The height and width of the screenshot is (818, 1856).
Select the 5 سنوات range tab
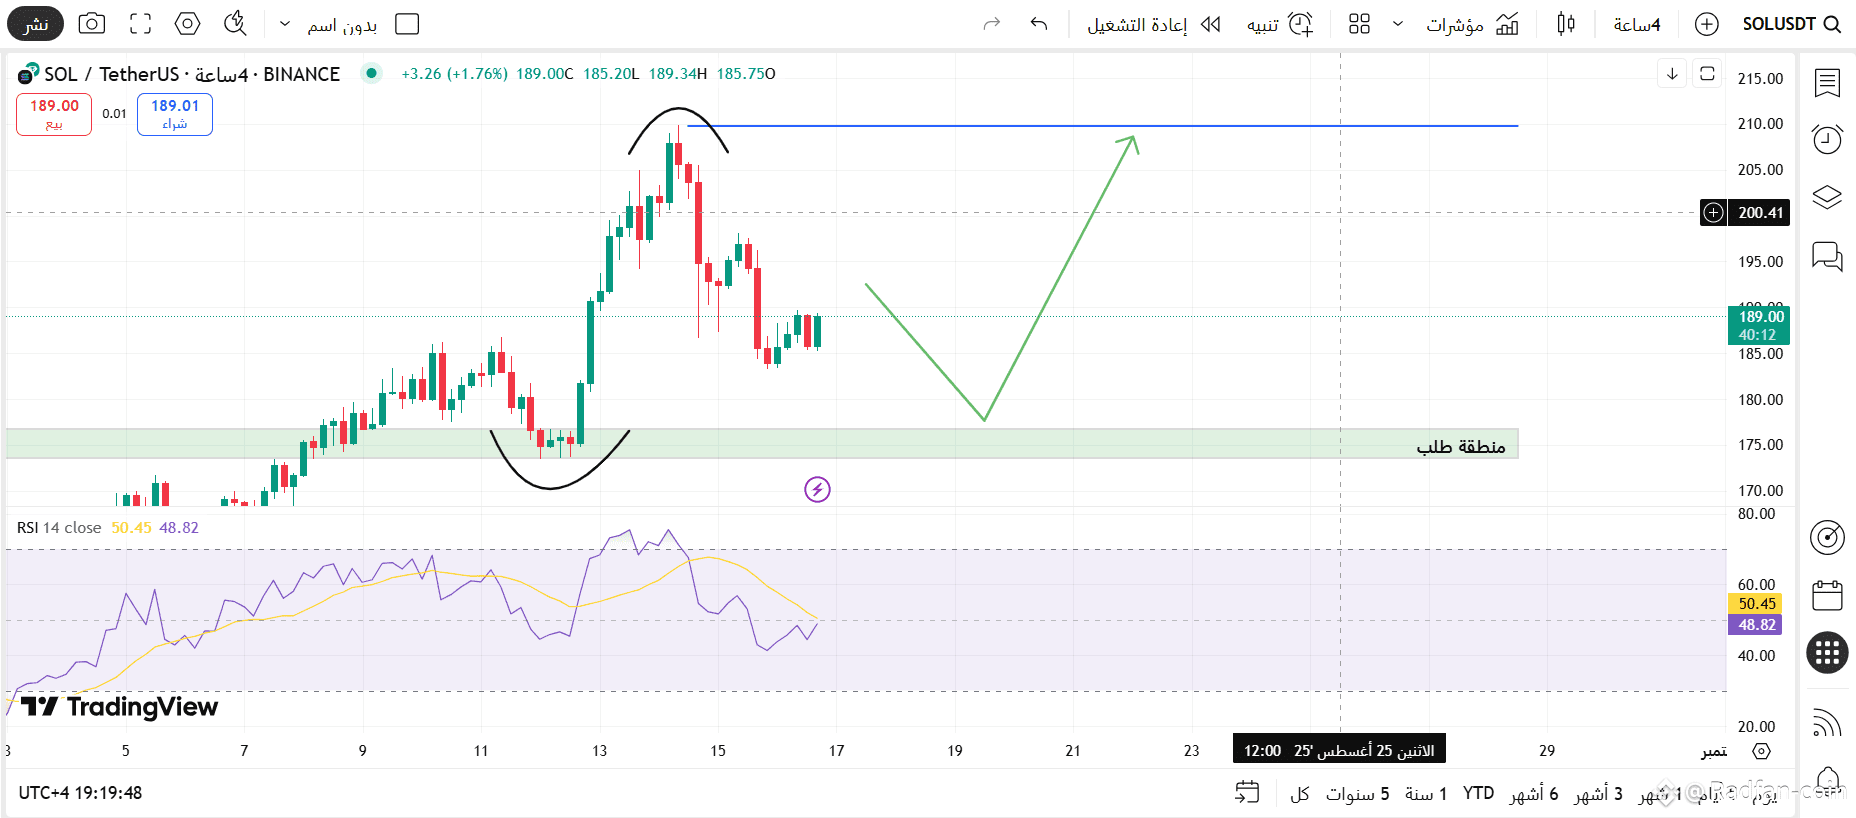point(1357,794)
